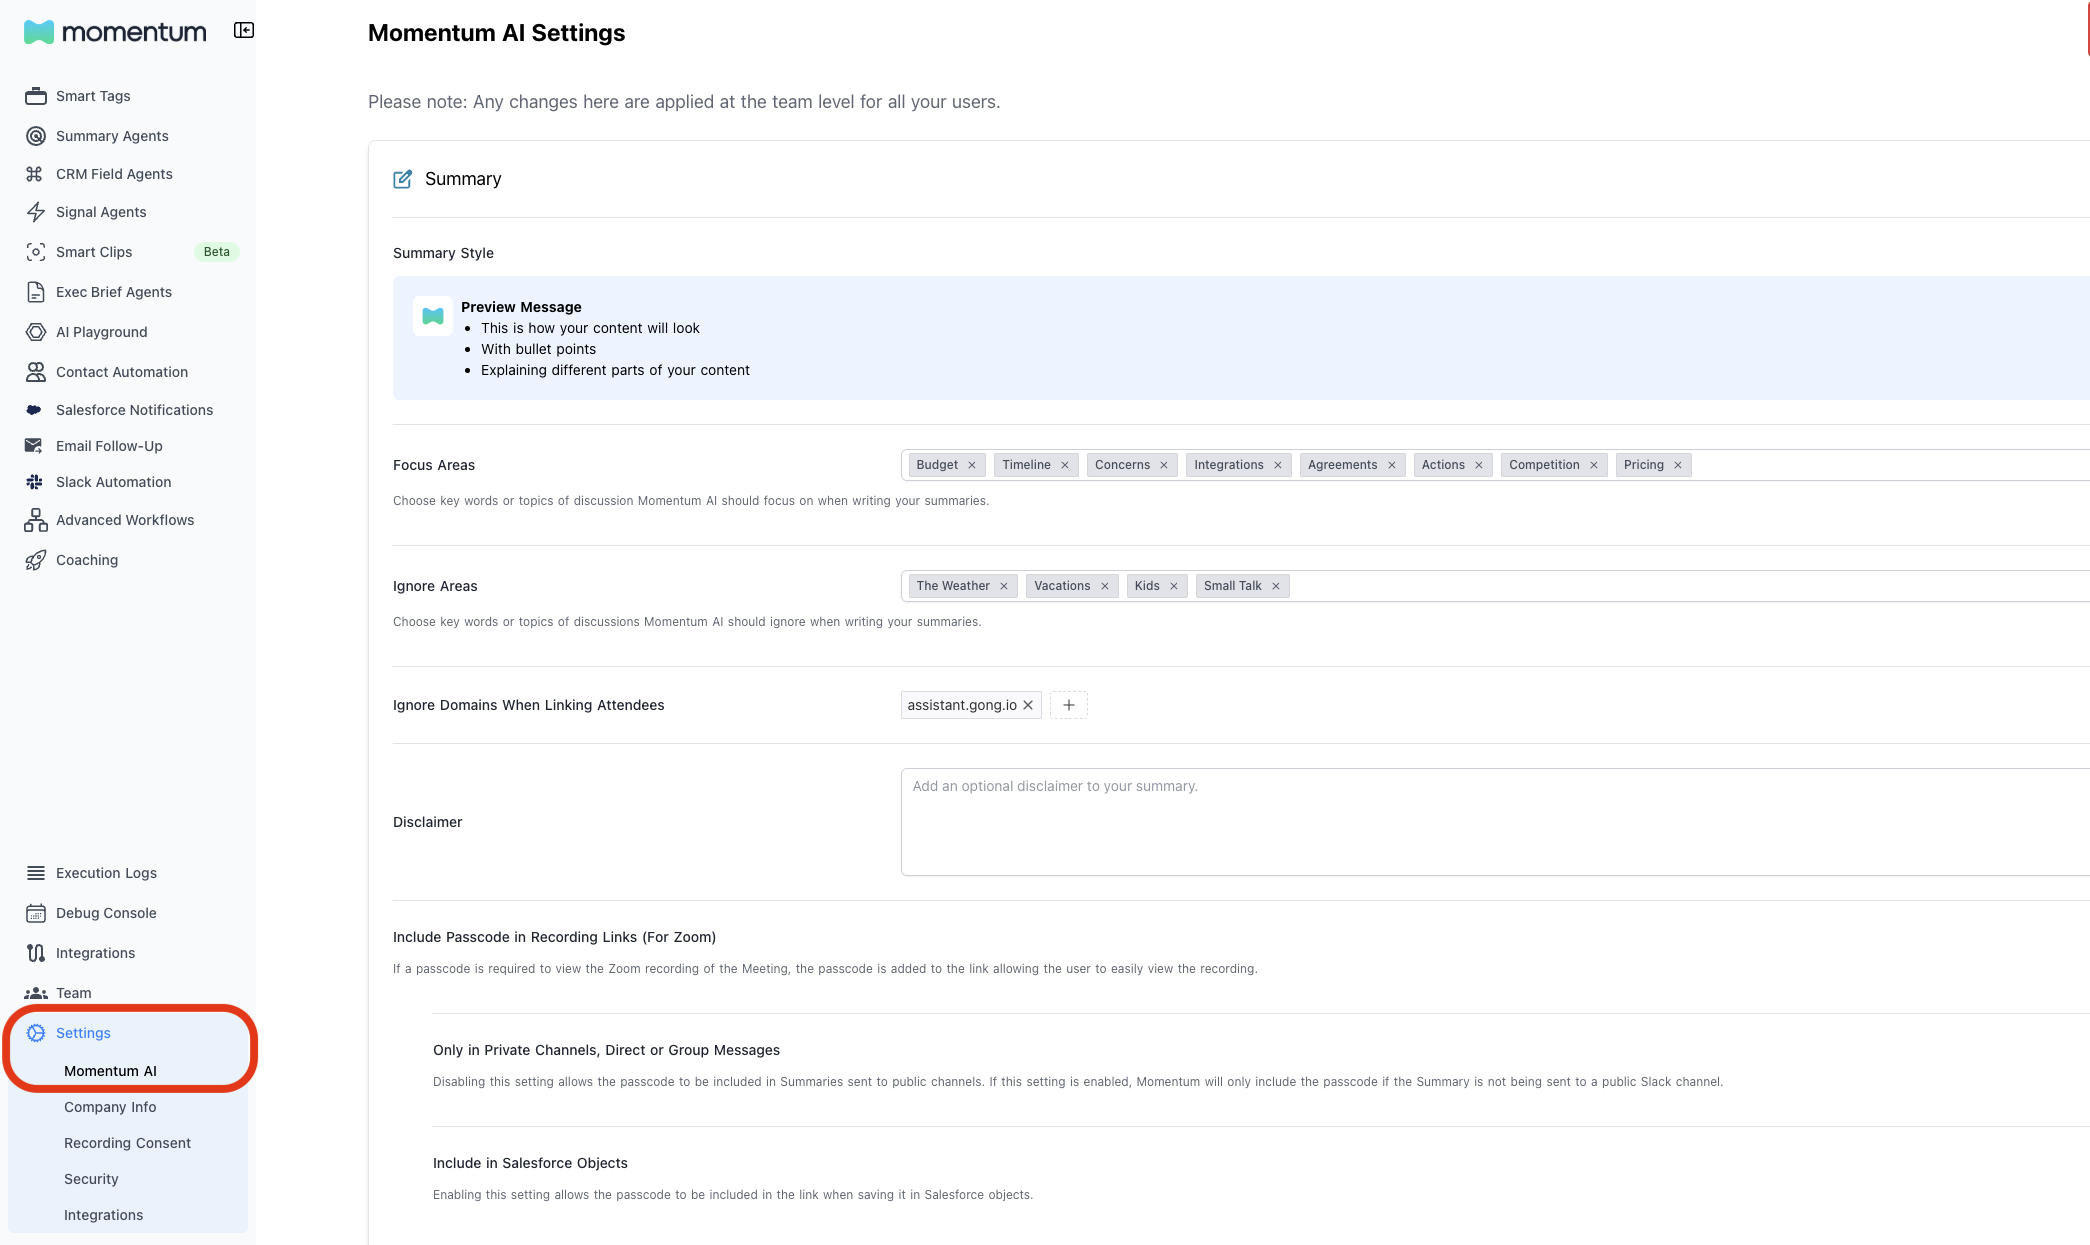Click the Signal Agents lightning icon

click(36, 212)
